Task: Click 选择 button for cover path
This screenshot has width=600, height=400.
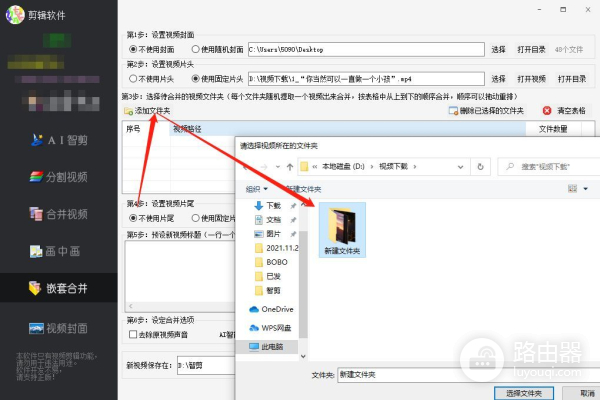Action: [498, 49]
